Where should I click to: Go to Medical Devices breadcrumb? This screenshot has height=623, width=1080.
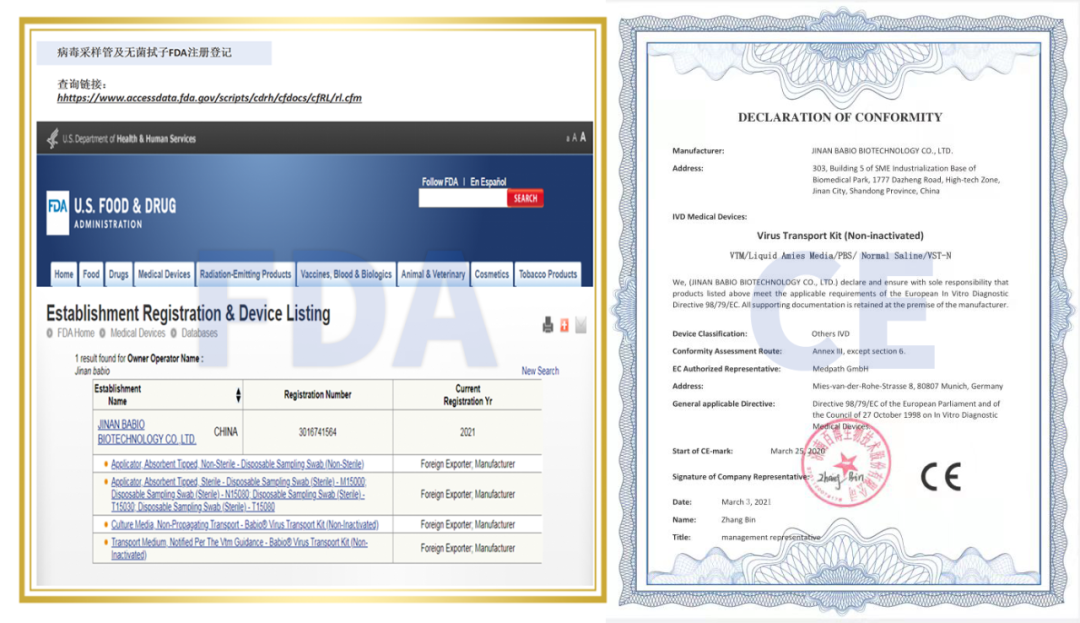(138, 333)
